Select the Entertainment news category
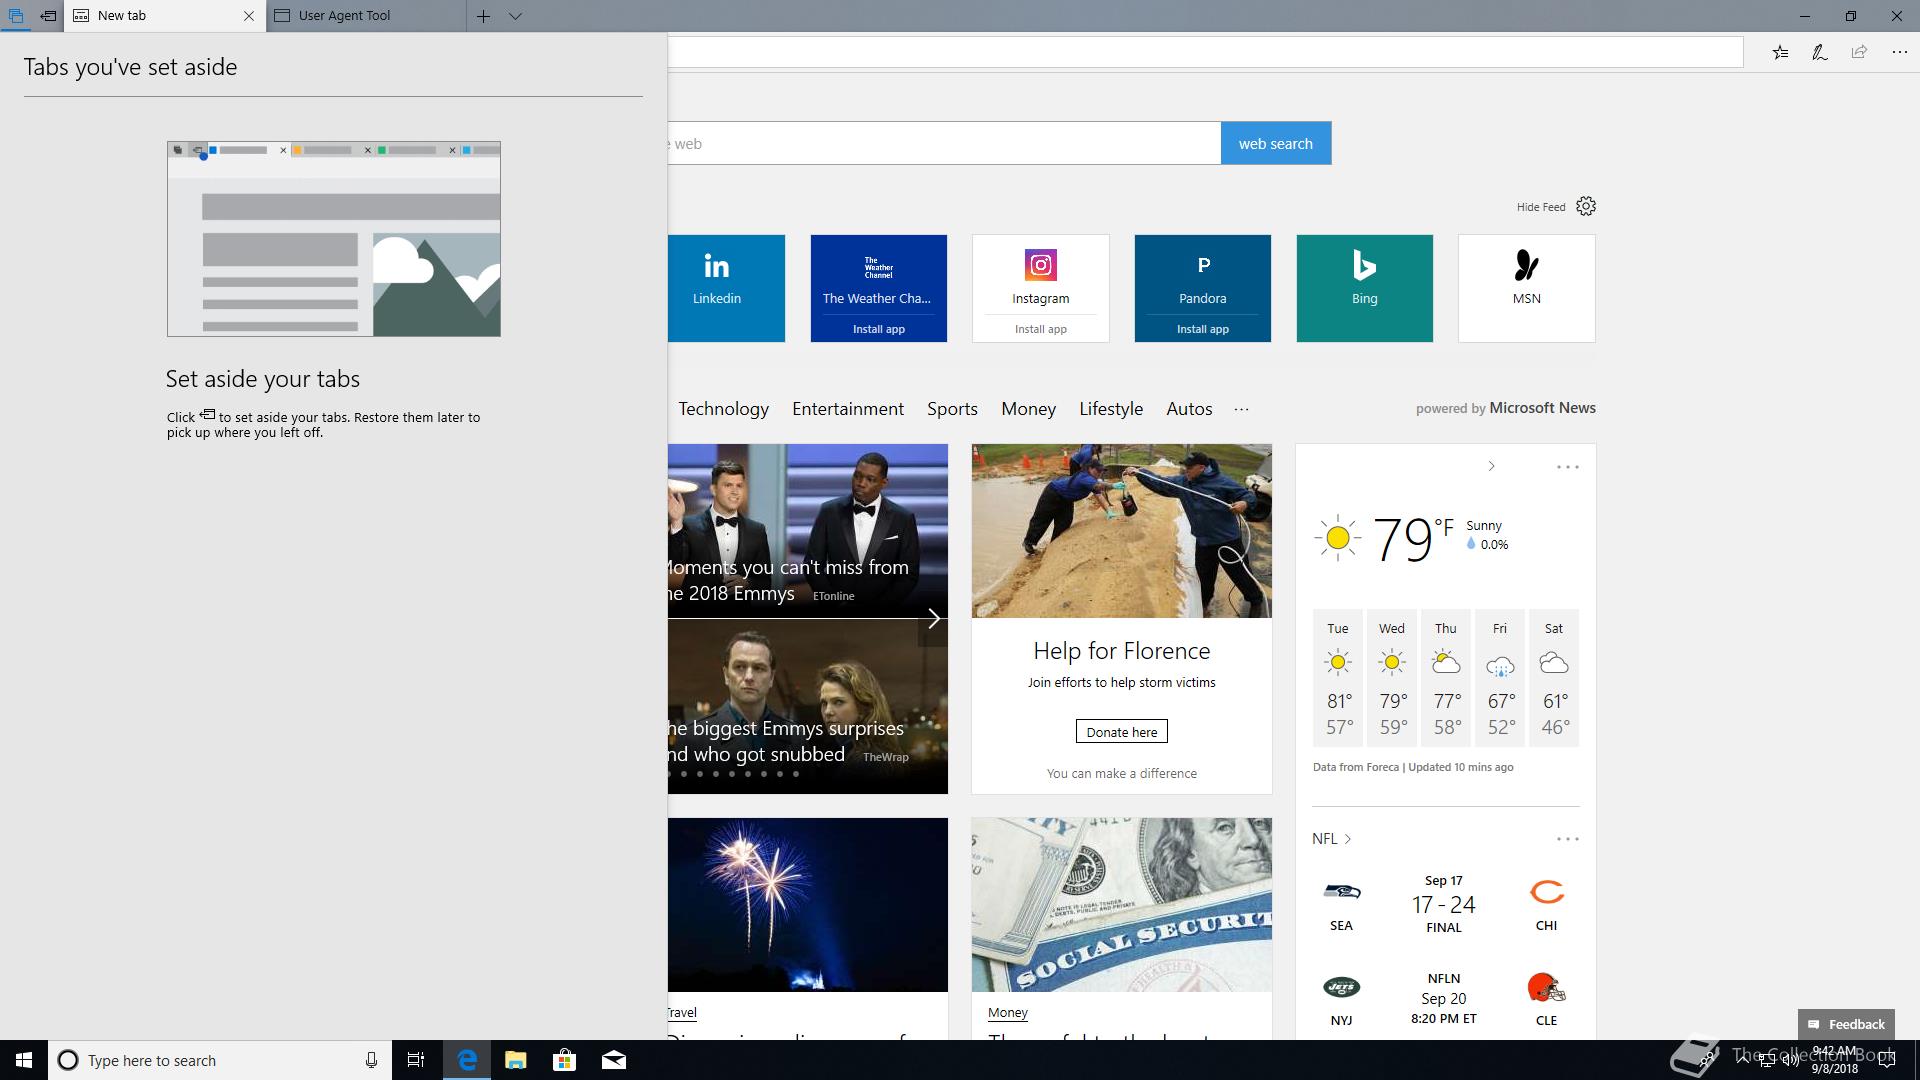This screenshot has width=1920, height=1080. 848,409
